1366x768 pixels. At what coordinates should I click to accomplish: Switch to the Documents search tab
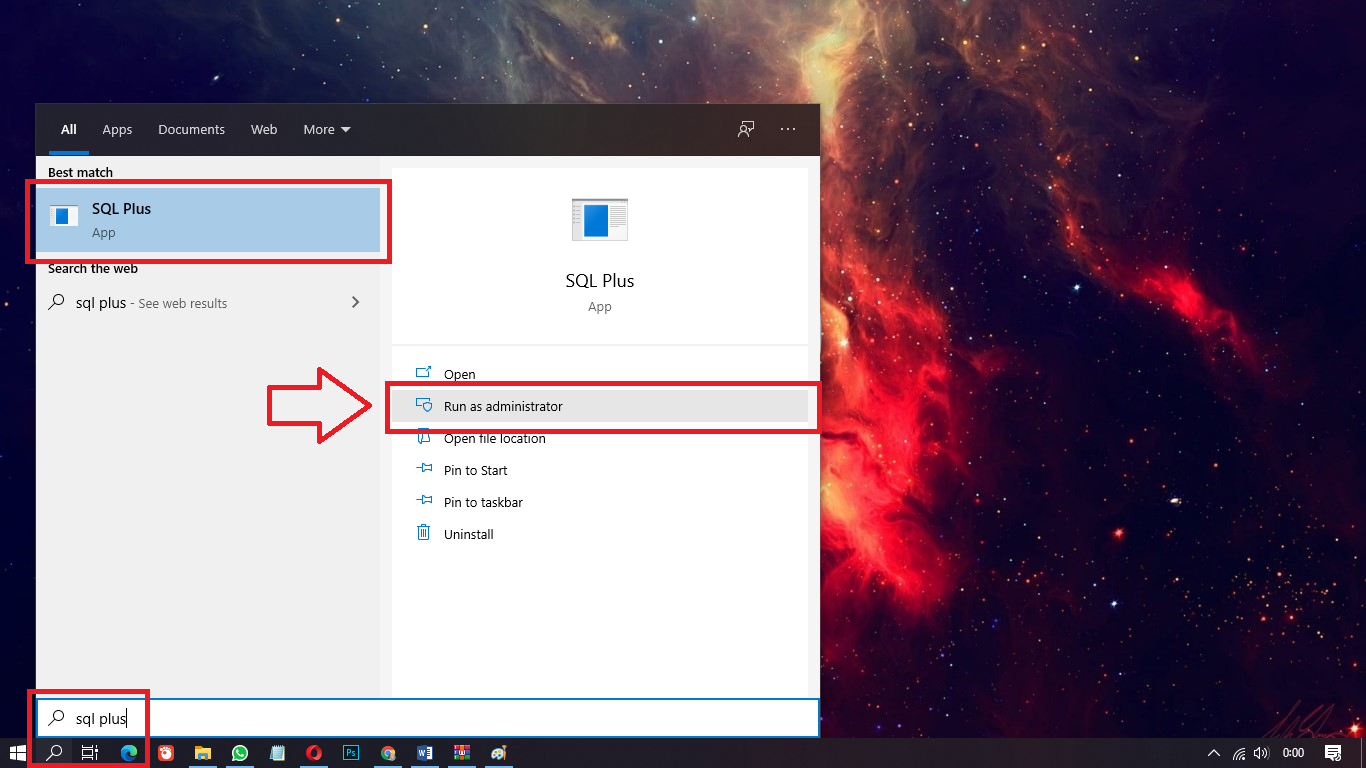[x=191, y=129]
